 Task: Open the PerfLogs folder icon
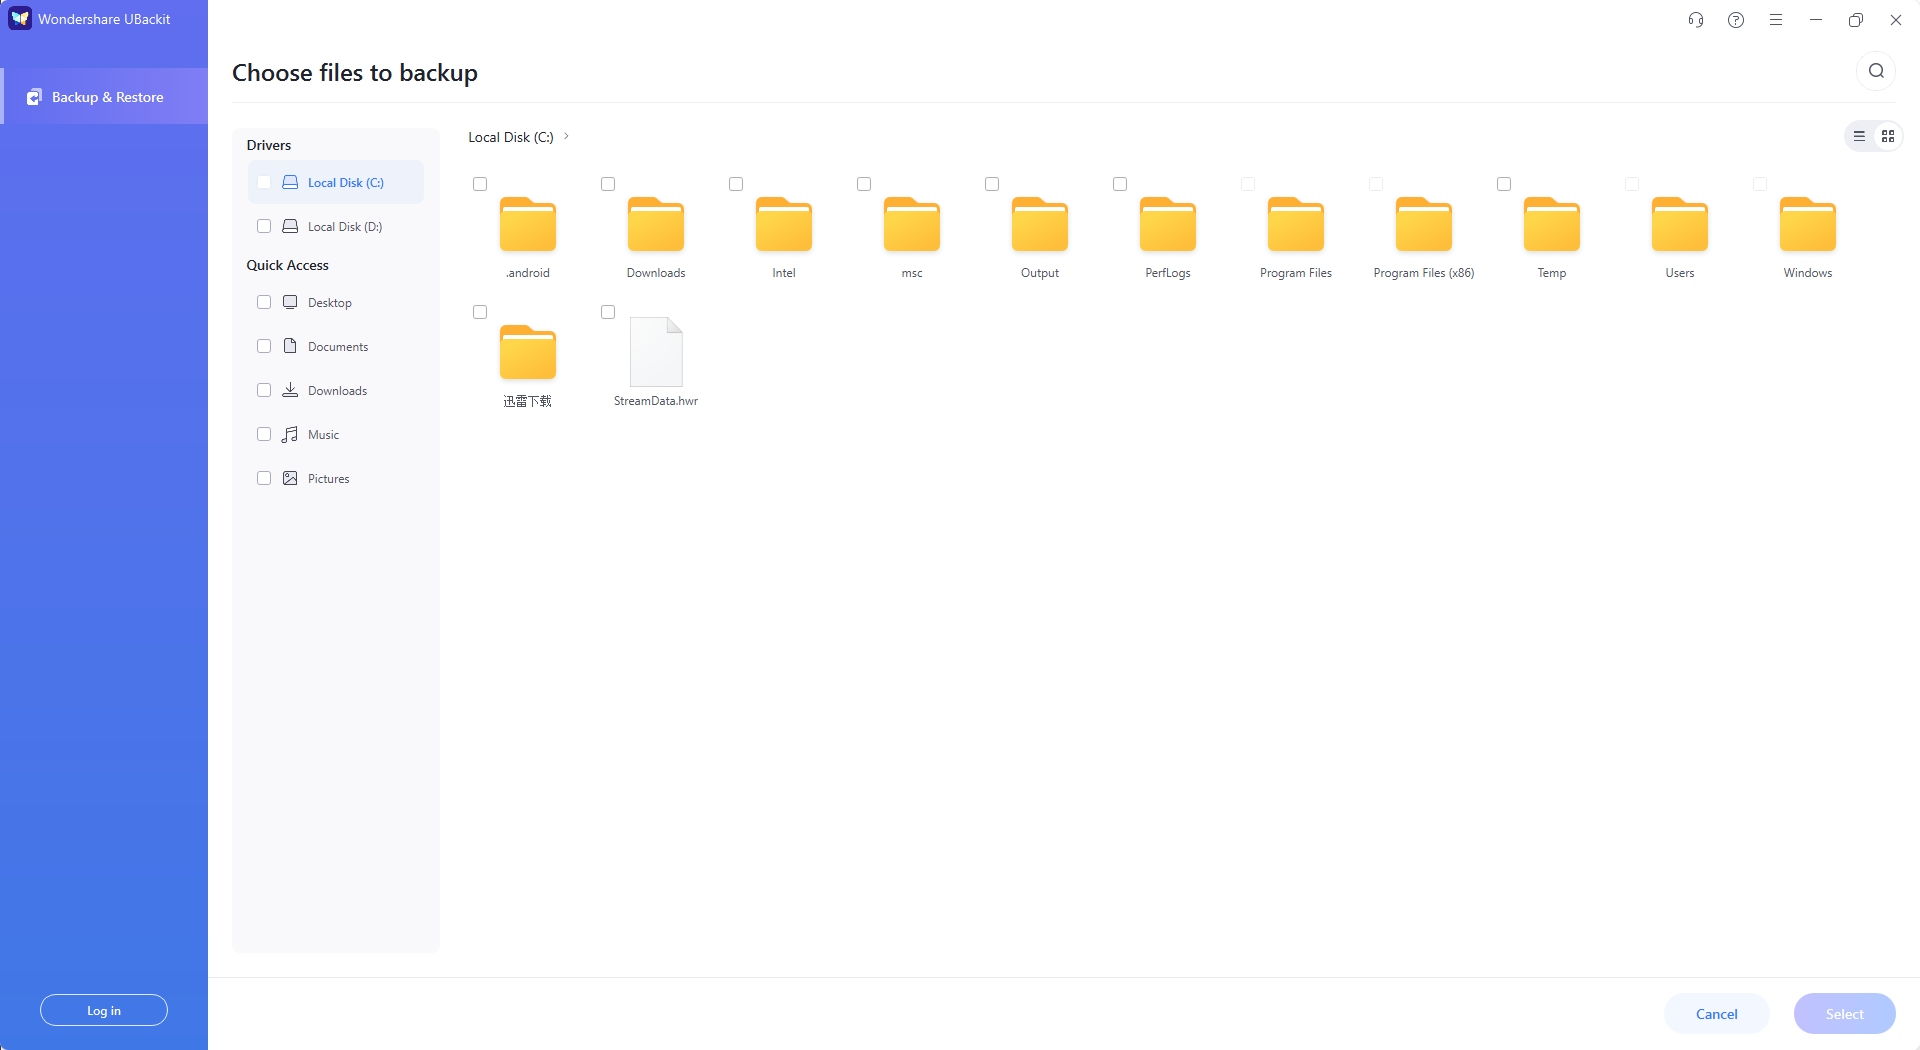(1168, 224)
